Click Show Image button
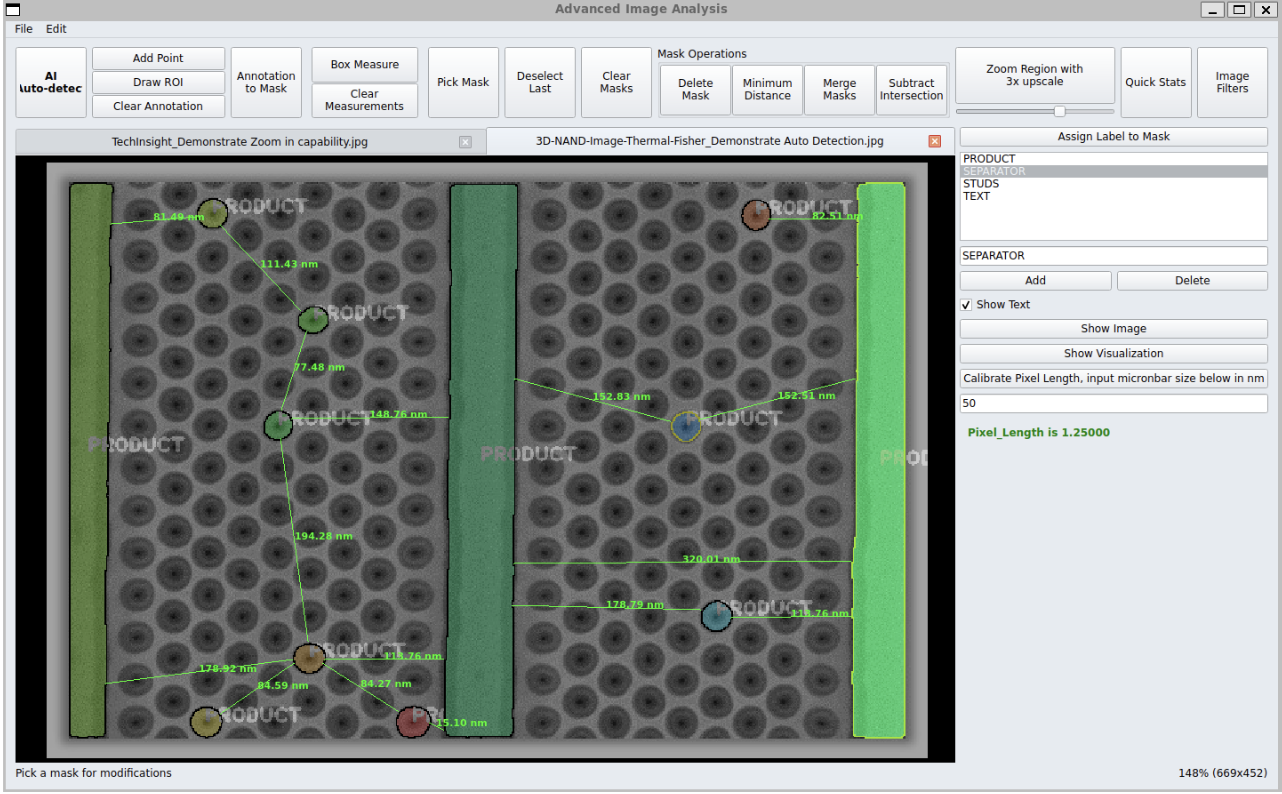 click(x=1114, y=328)
